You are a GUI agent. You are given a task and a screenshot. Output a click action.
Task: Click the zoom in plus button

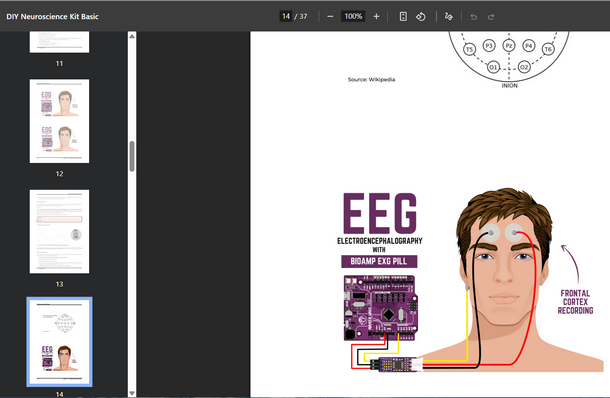click(x=376, y=16)
